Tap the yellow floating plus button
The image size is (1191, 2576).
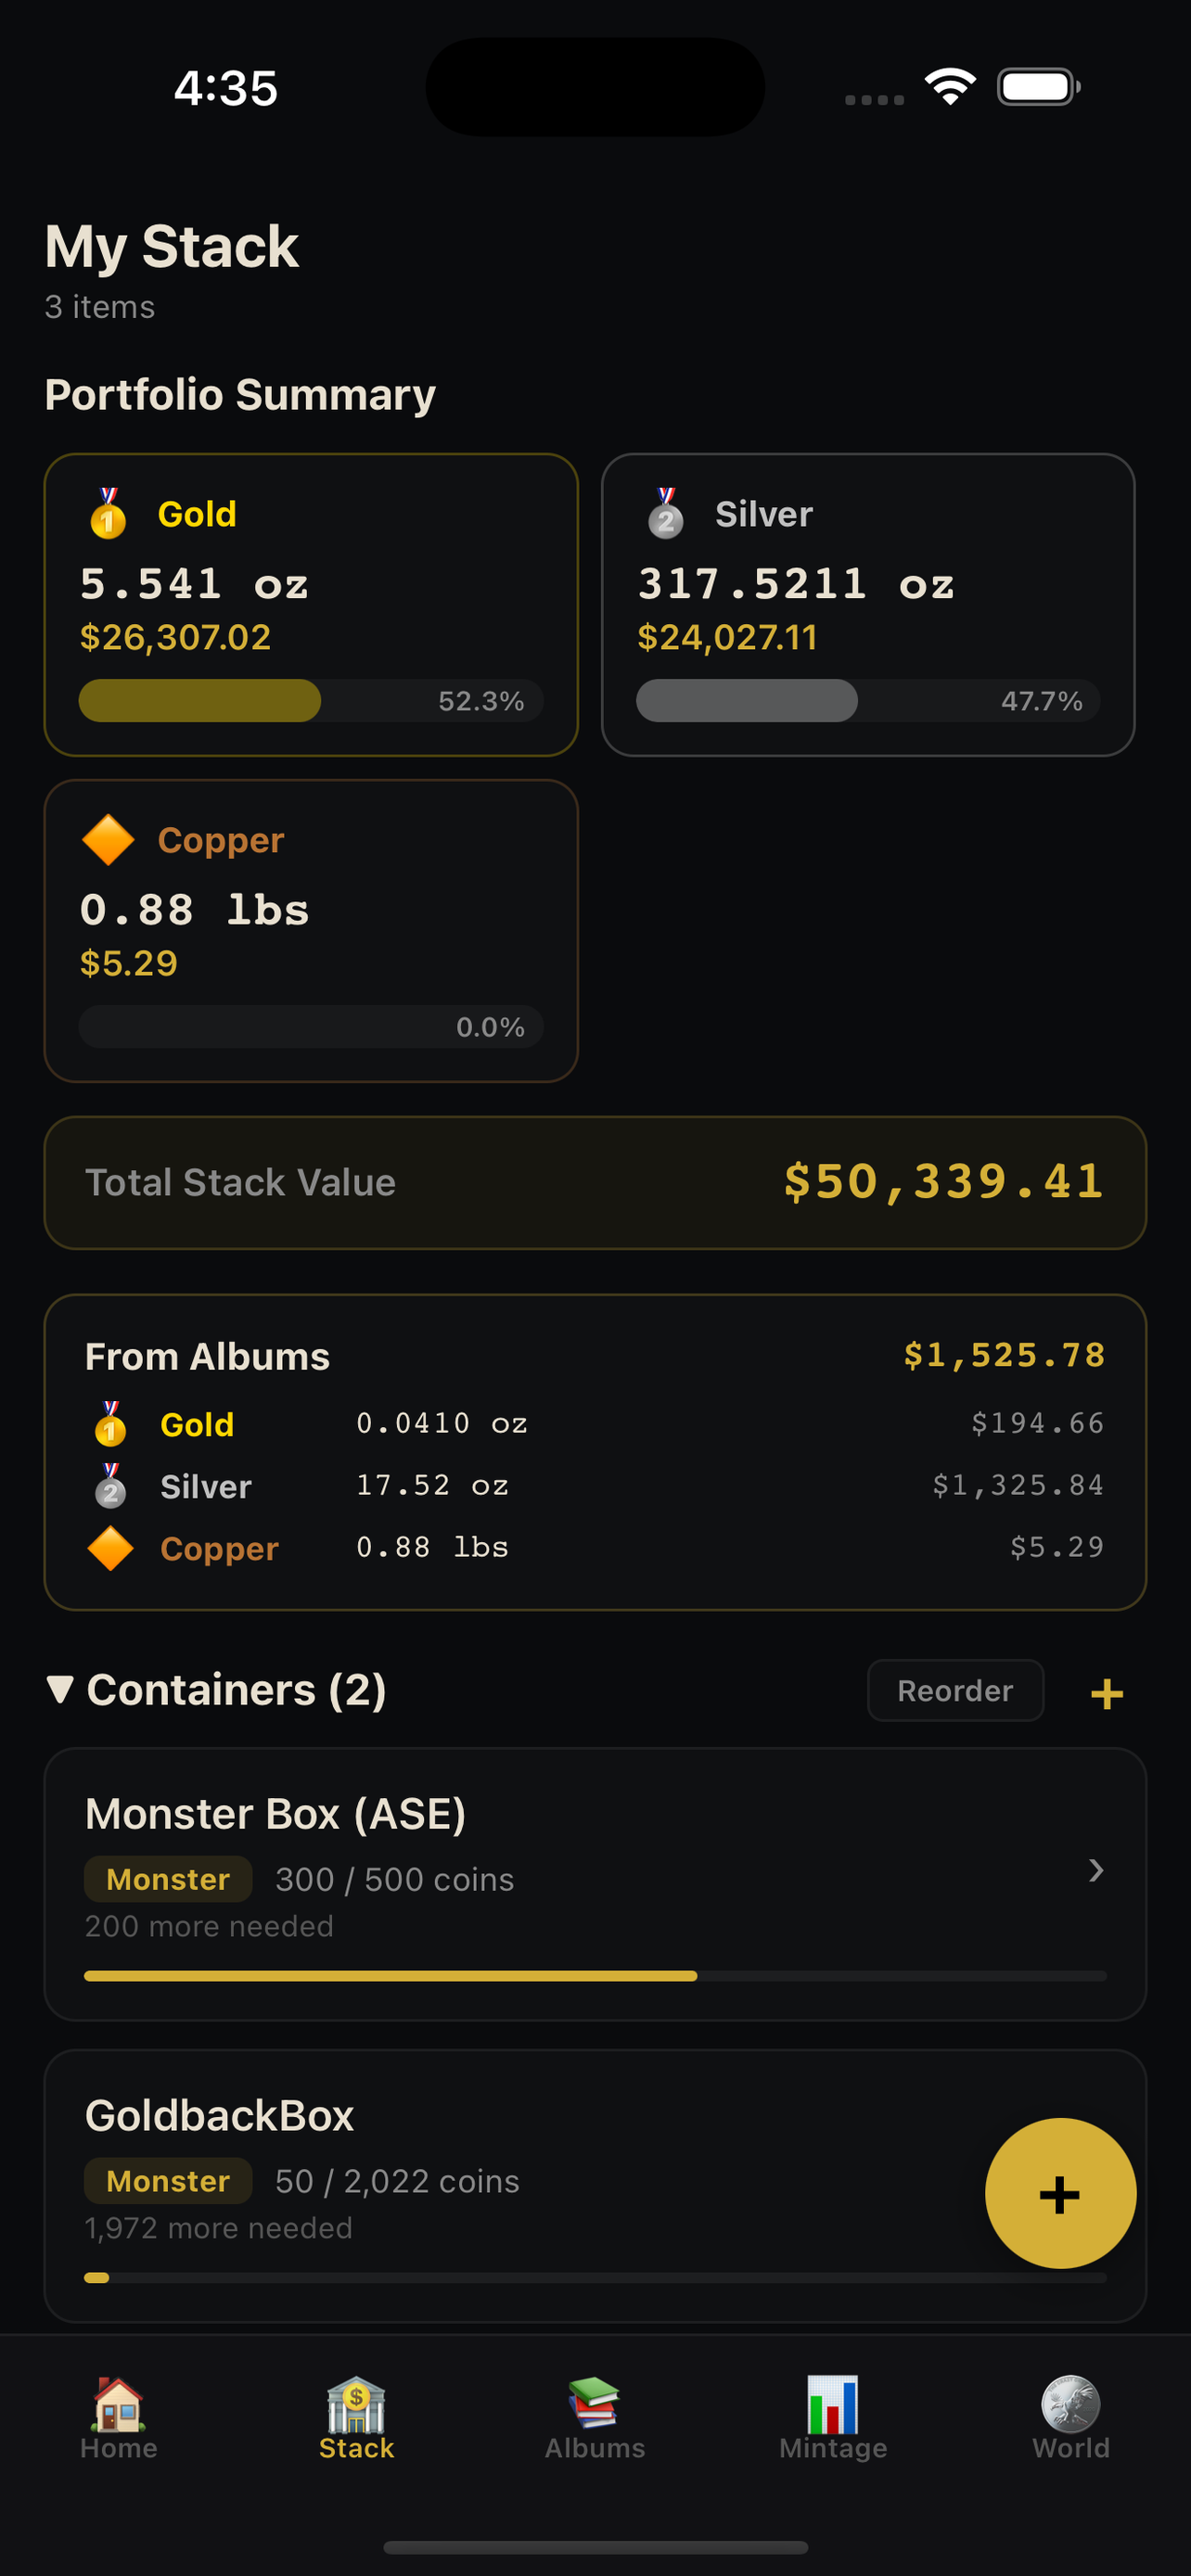(1060, 2193)
